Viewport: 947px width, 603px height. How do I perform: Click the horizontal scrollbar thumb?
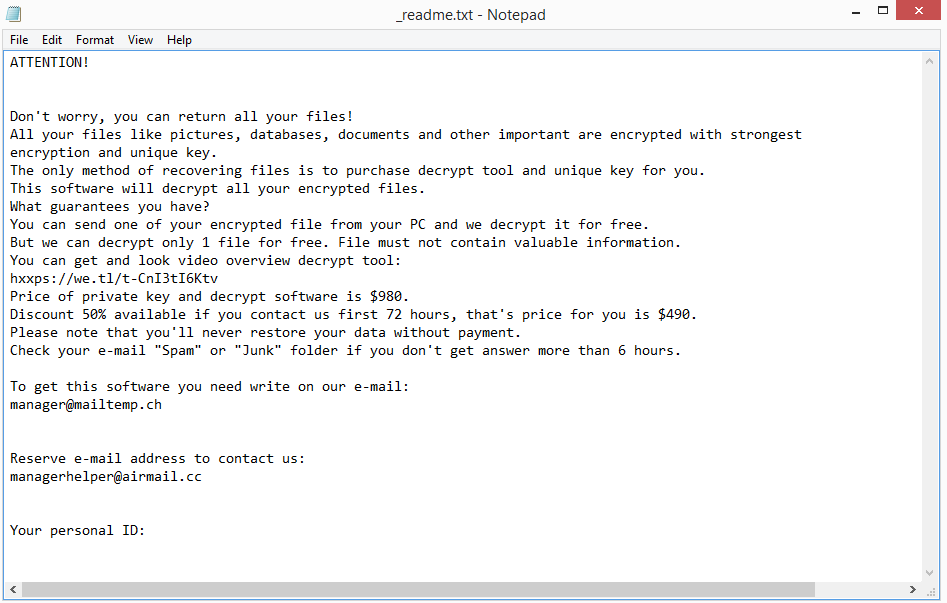(x=418, y=589)
